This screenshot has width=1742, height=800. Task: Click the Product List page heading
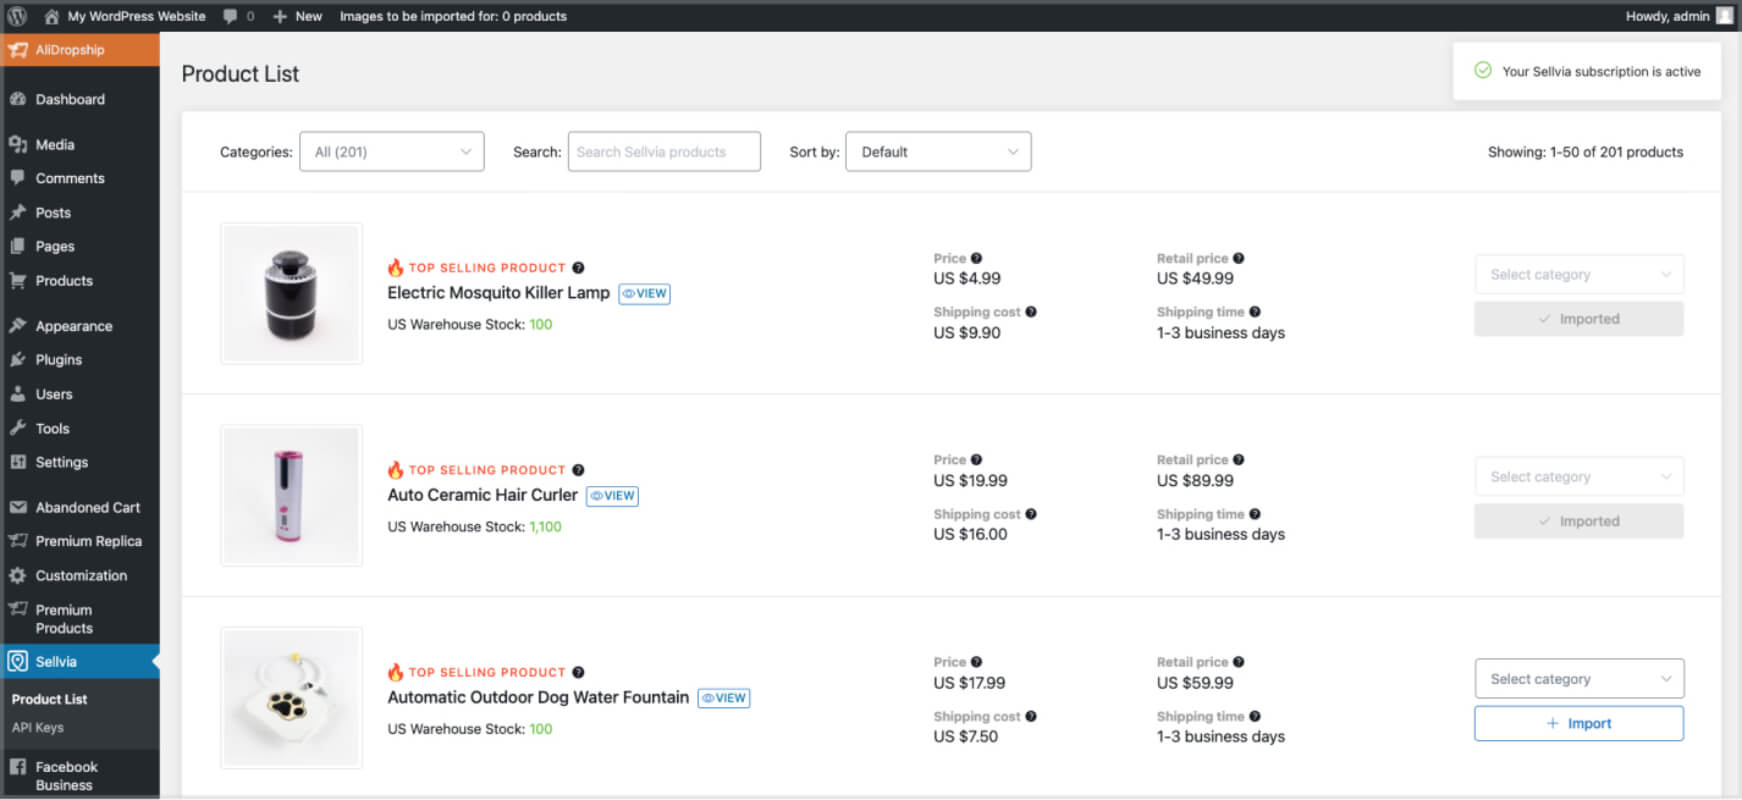coord(240,74)
